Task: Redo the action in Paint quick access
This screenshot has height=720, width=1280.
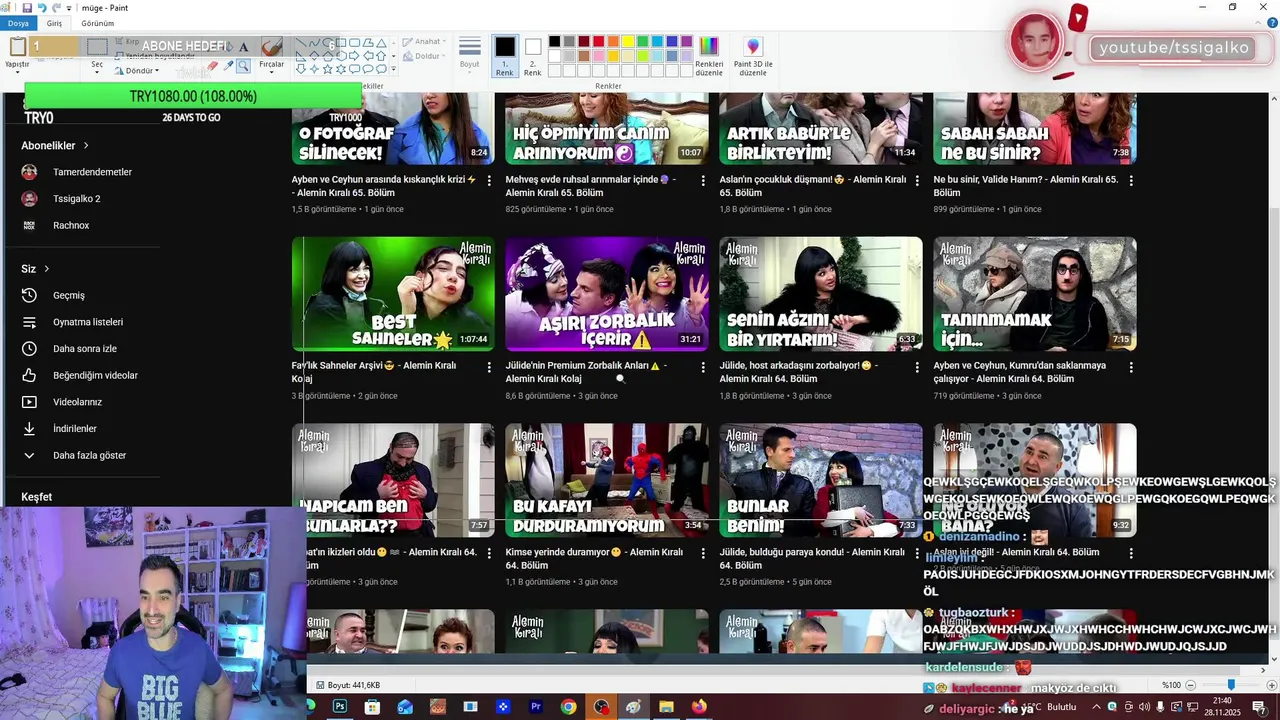Action: pos(56,8)
